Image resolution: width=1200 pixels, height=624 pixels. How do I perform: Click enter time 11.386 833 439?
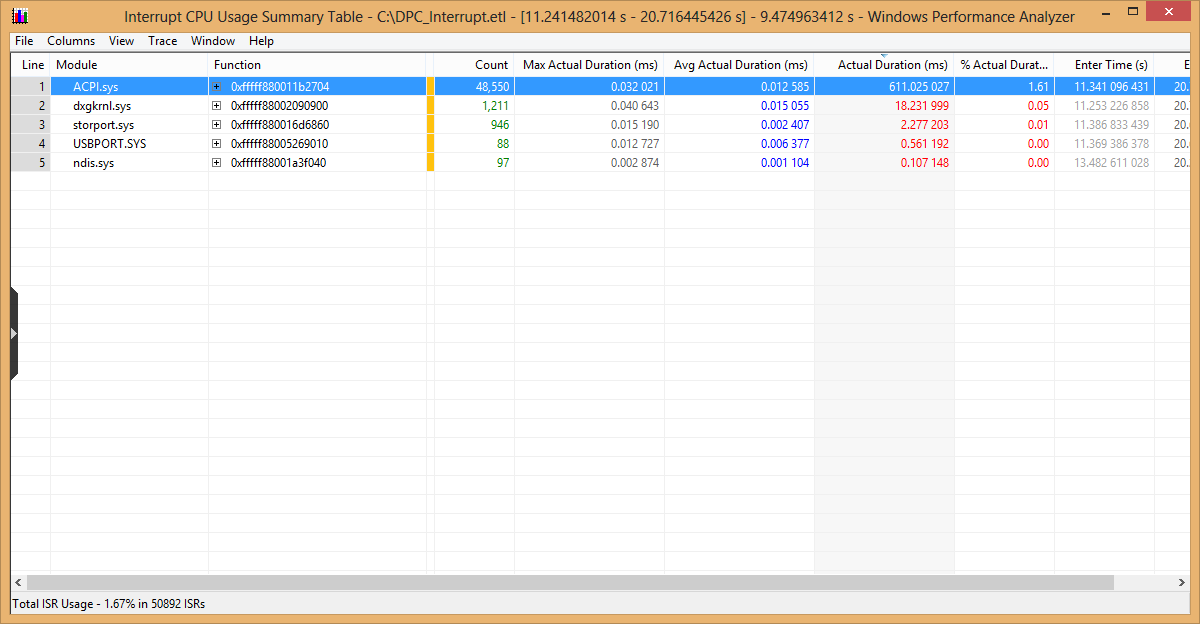click(1111, 125)
